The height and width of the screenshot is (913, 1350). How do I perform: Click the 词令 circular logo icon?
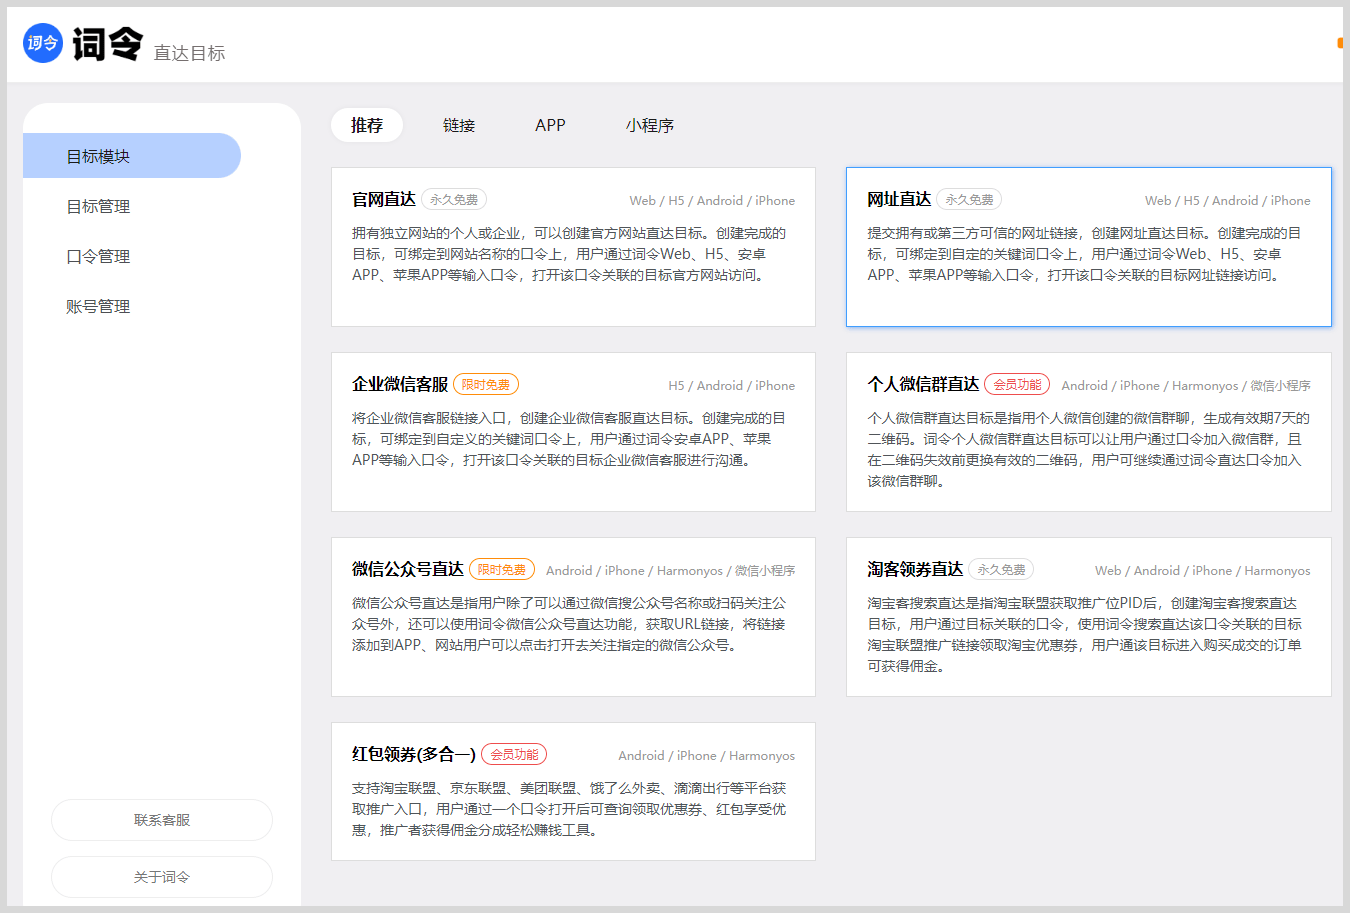tap(42, 42)
